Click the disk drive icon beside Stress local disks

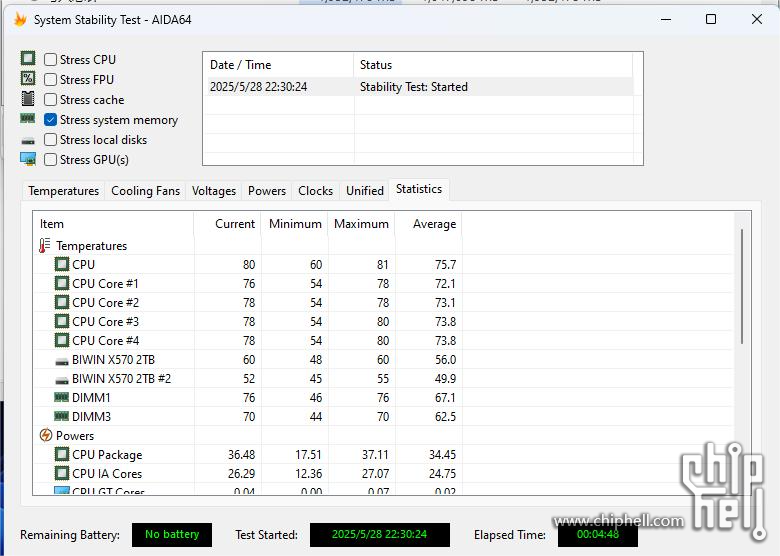28,141
